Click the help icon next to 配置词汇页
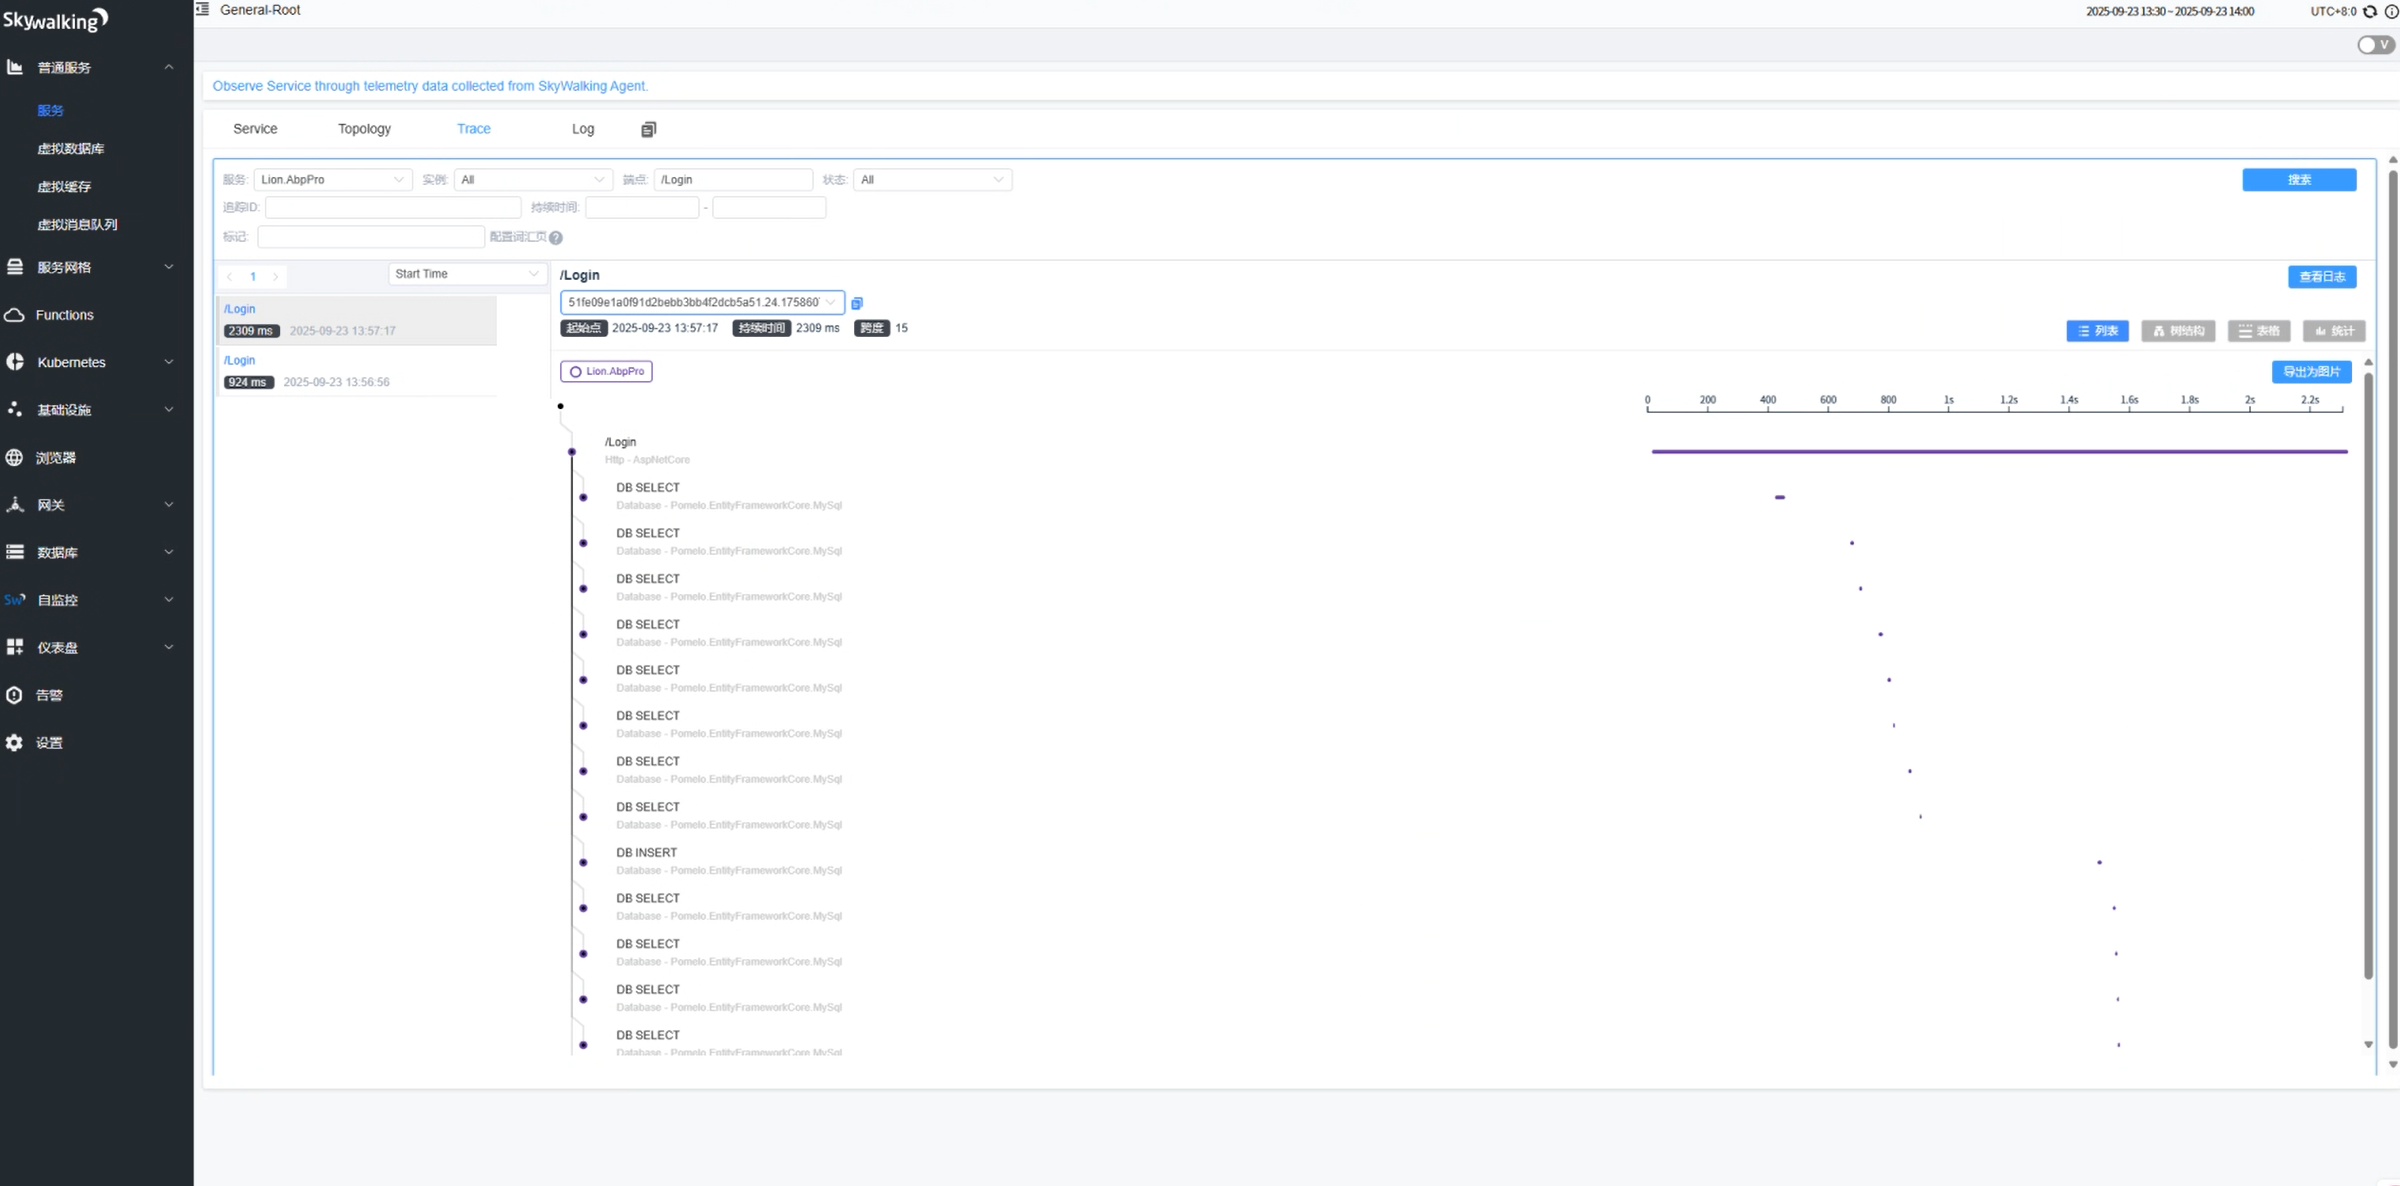The width and height of the screenshot is (2400, 1186). click(x=556, y=238)
